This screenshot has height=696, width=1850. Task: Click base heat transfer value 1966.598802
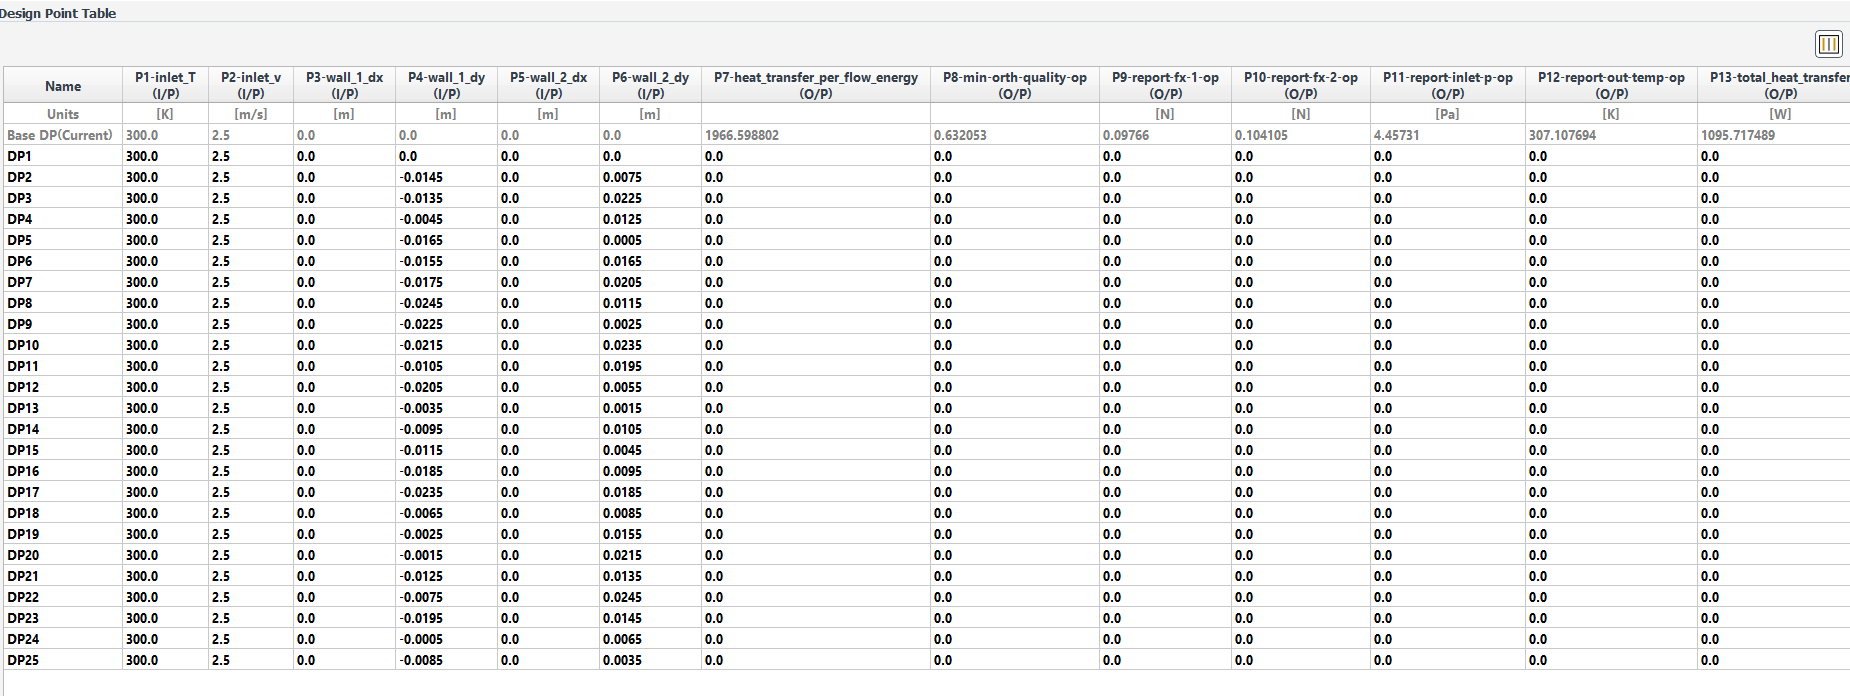741,135
